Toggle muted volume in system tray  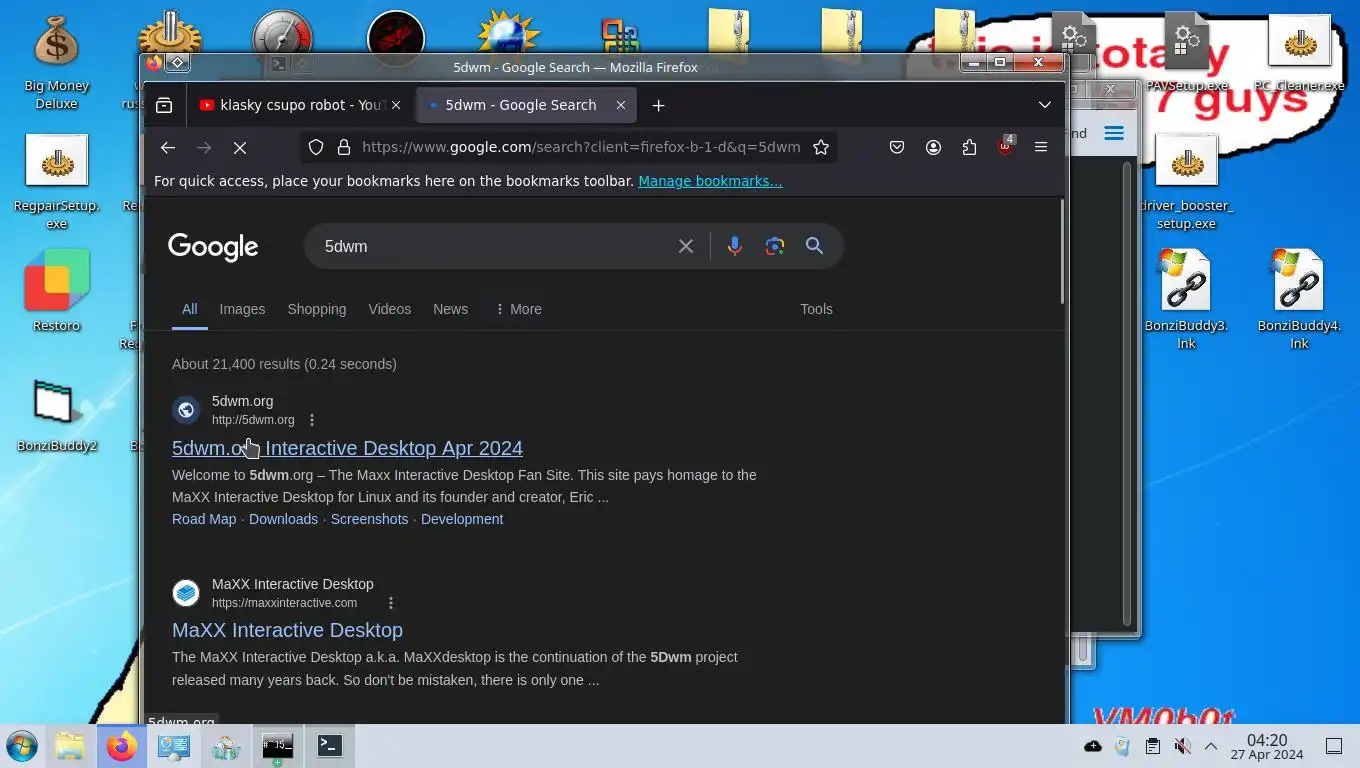[x=1182, y=746]
